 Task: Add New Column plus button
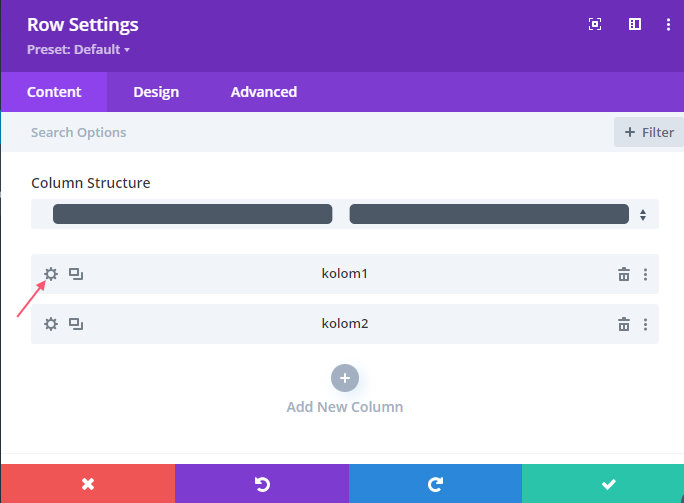[345, 378]
